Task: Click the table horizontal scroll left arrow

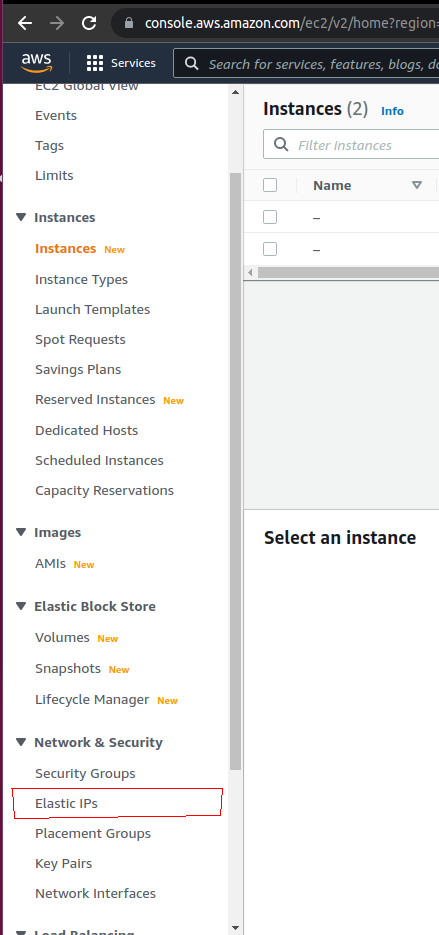Action: coord(251,273)
